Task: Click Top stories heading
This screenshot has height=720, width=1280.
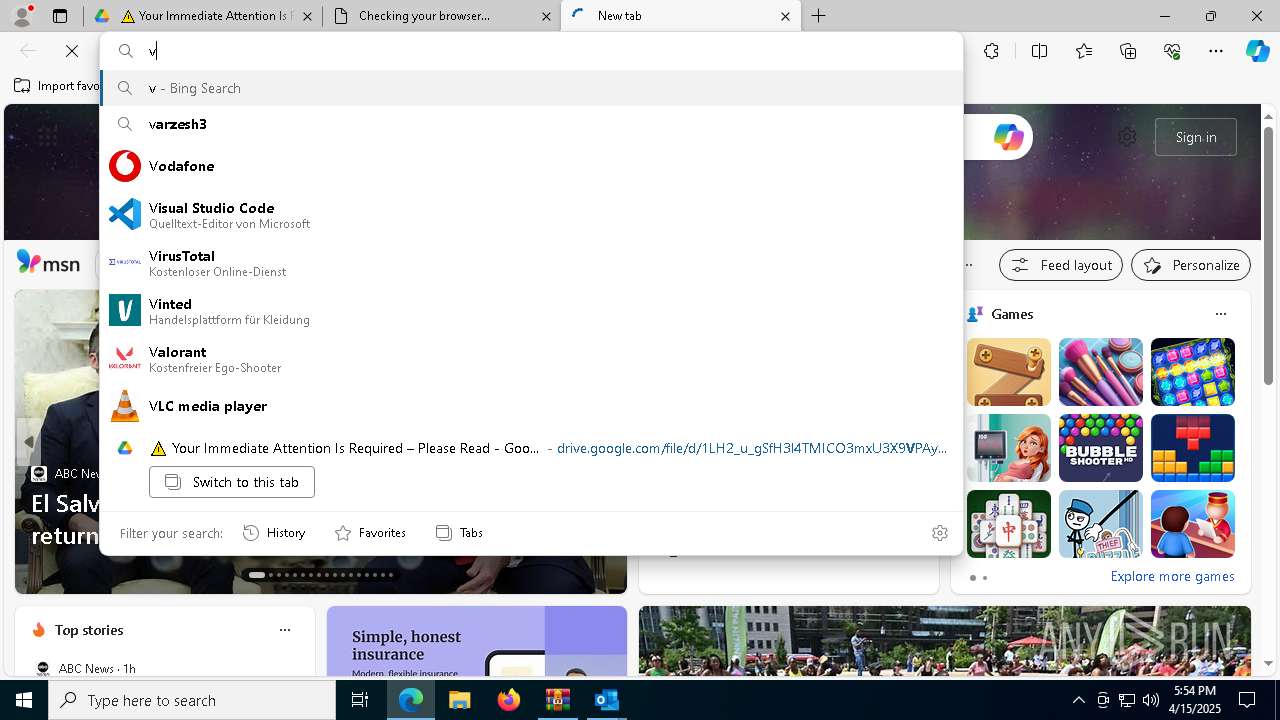Action: click(89, 630)
